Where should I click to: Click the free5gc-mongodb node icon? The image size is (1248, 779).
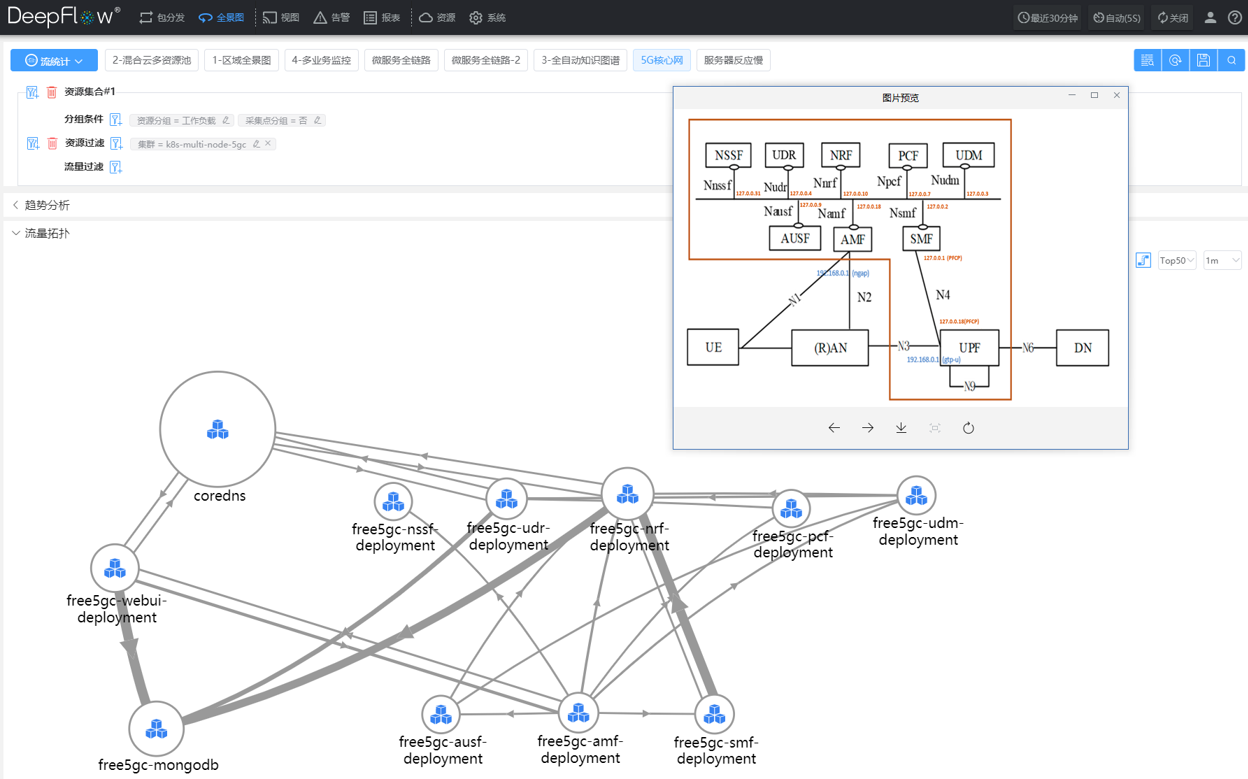click(x=156, y=728)
